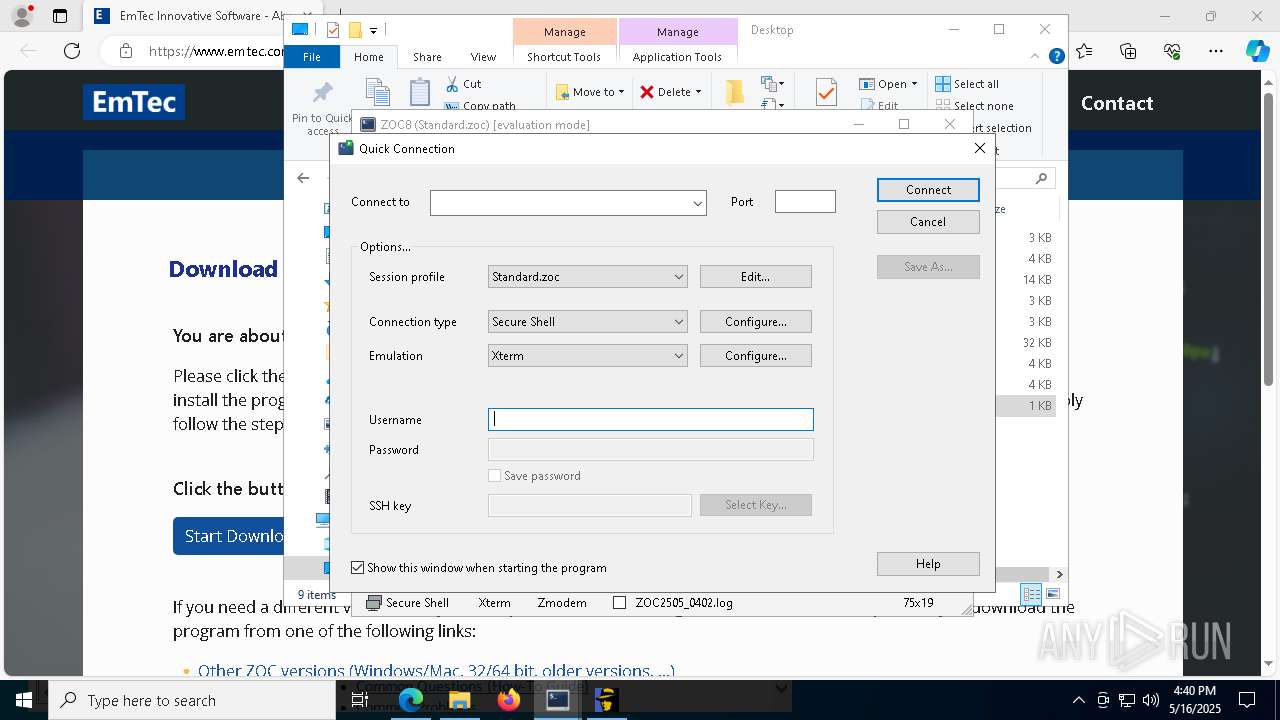This screenshot has height=720, width=1280.
Task: Click New folder icon in Explorer title bar
Action: pyautogui.click(x=354, y=30)
